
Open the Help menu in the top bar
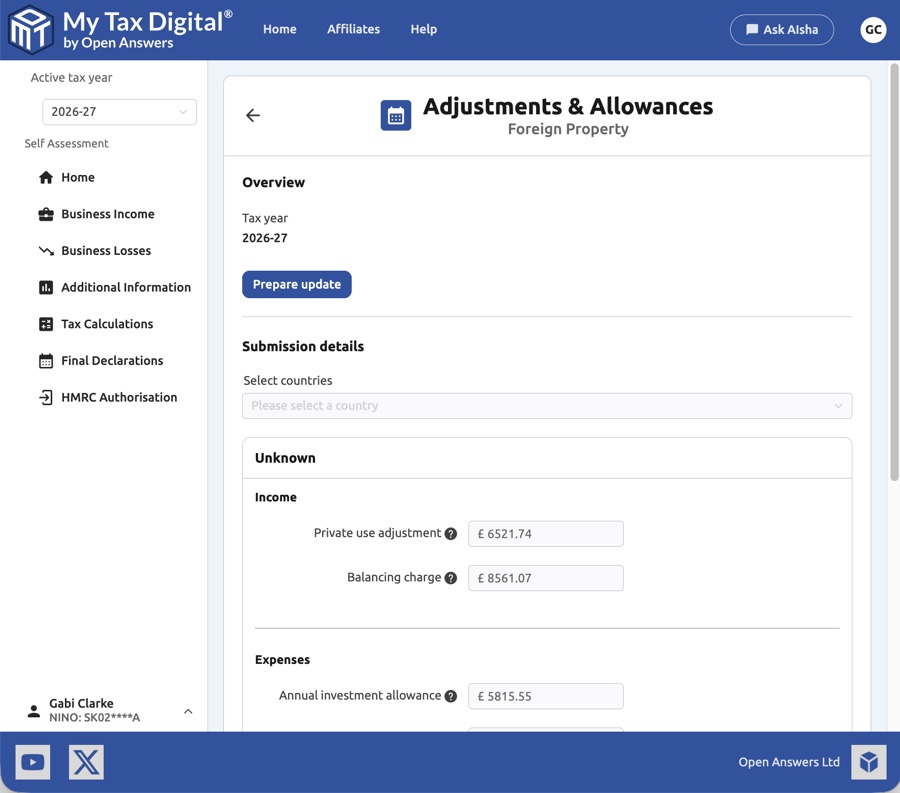[423, 29]
